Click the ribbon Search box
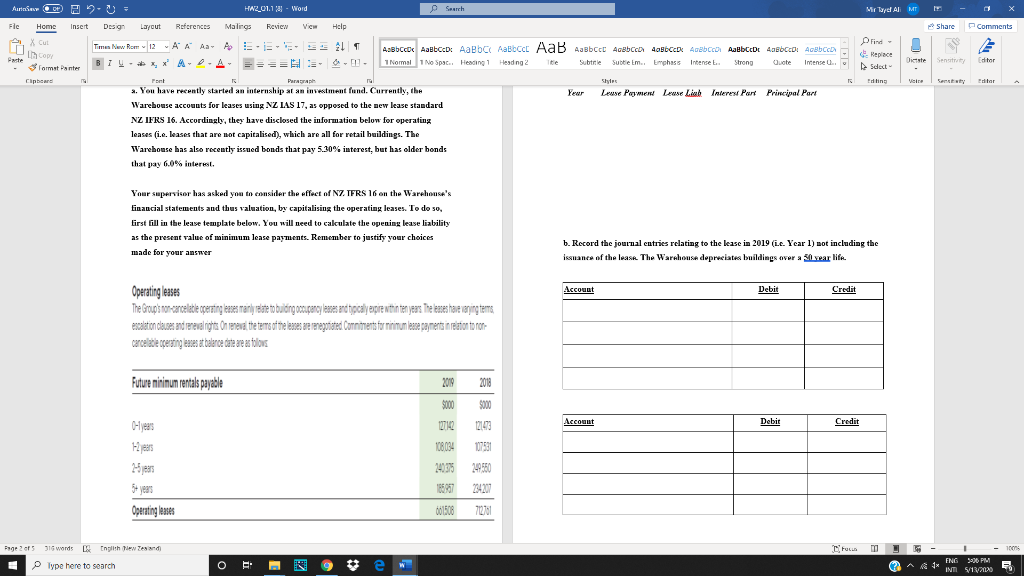 pos(517,8)
